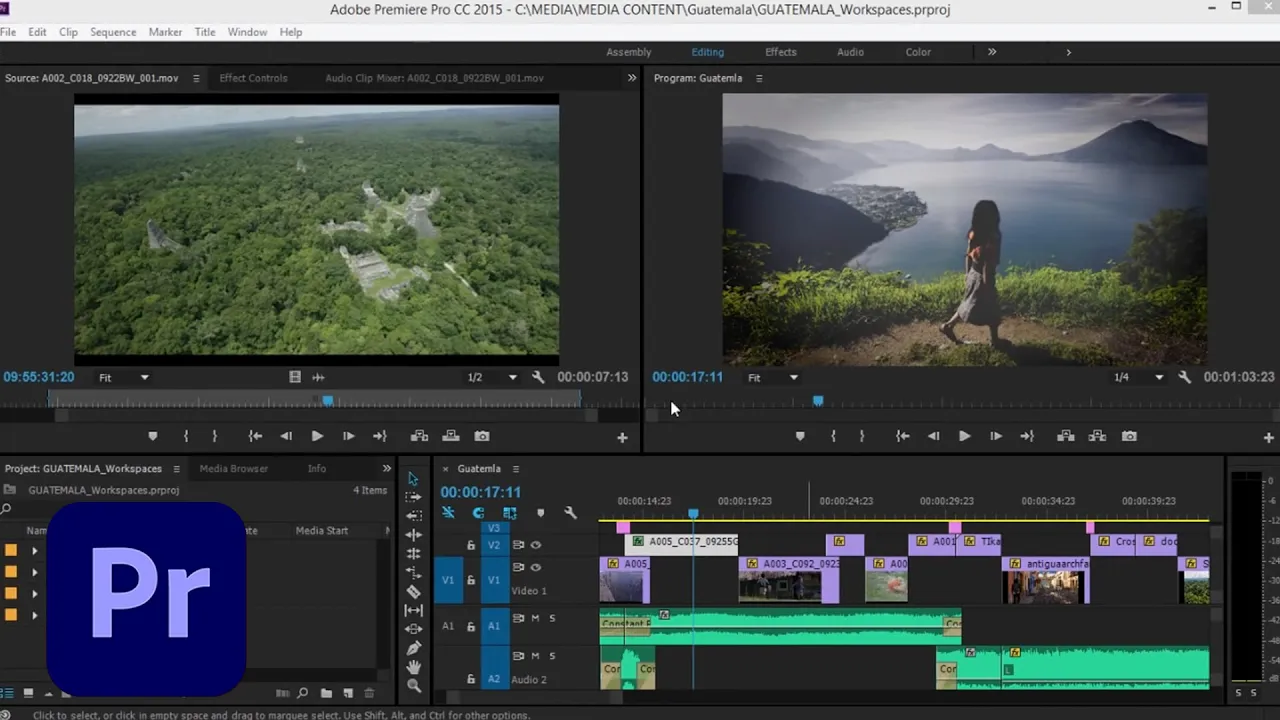The image size is (1280, 720).
Task: Select the Hand tool
Action: [414, 667]
